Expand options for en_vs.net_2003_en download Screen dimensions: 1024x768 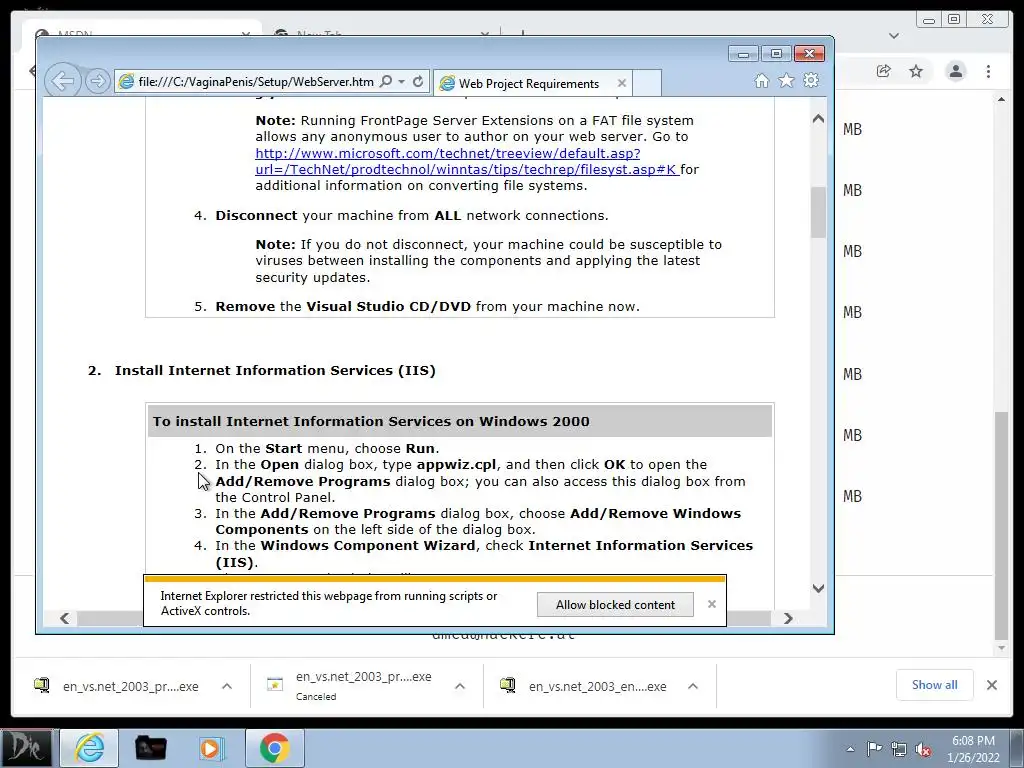click(x=693, y=686)
